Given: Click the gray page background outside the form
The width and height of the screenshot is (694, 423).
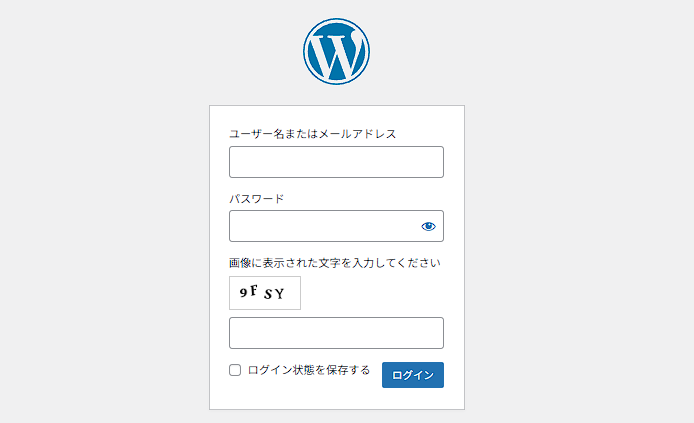Looking at the screenshot, I should pos(580,250).
